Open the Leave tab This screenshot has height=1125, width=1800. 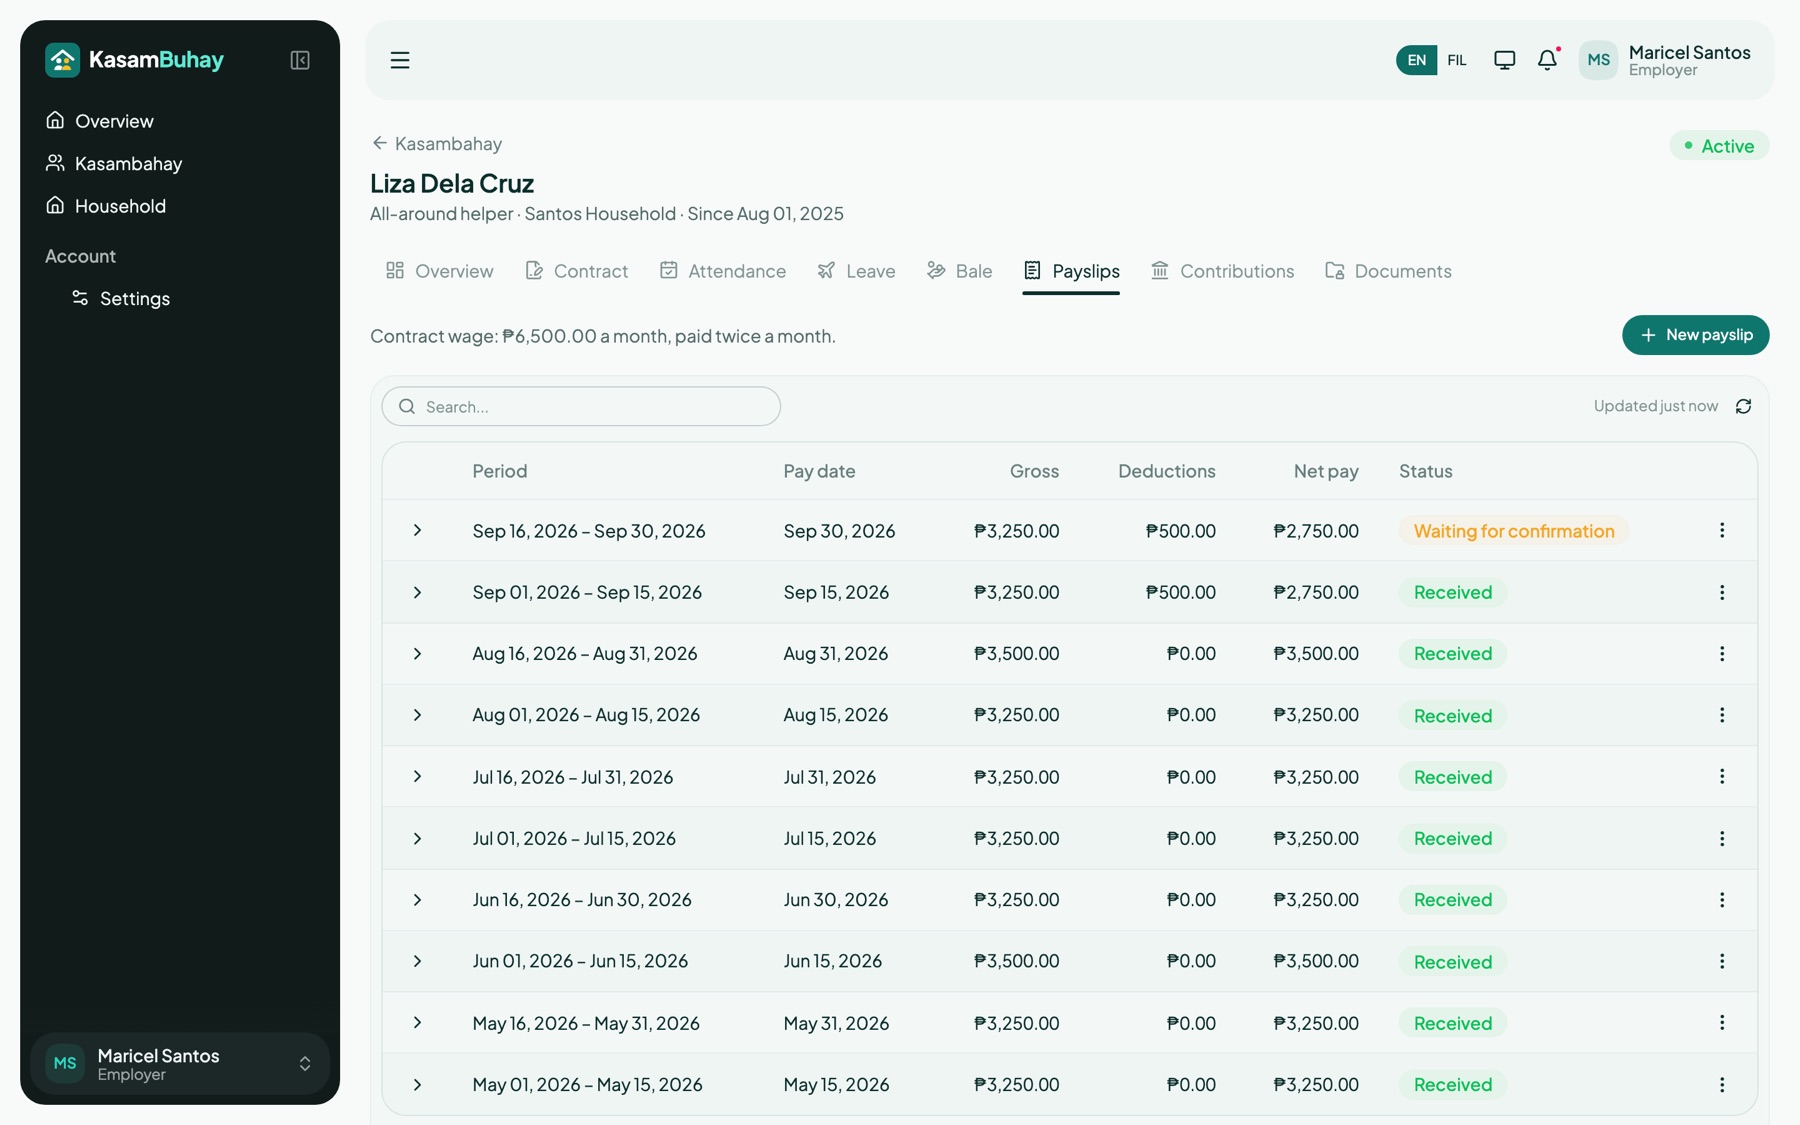coord(856,271)
